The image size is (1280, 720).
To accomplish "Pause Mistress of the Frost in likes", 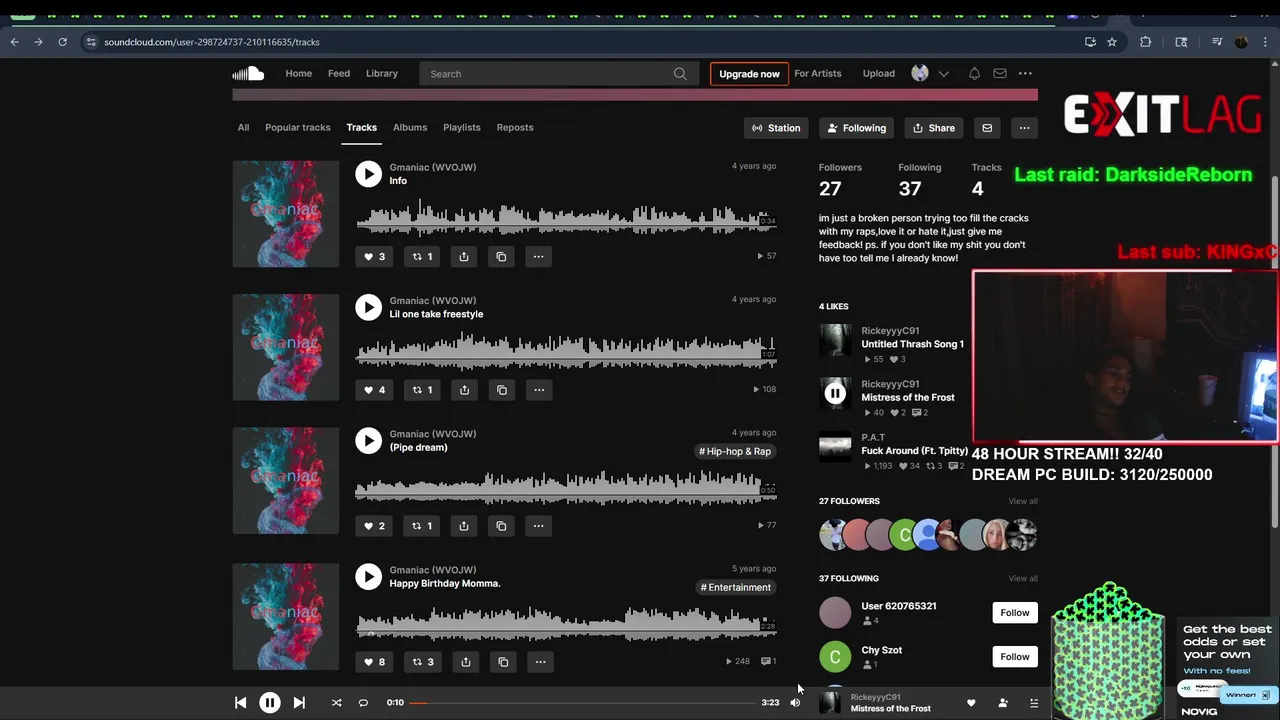I will (835, 394).
